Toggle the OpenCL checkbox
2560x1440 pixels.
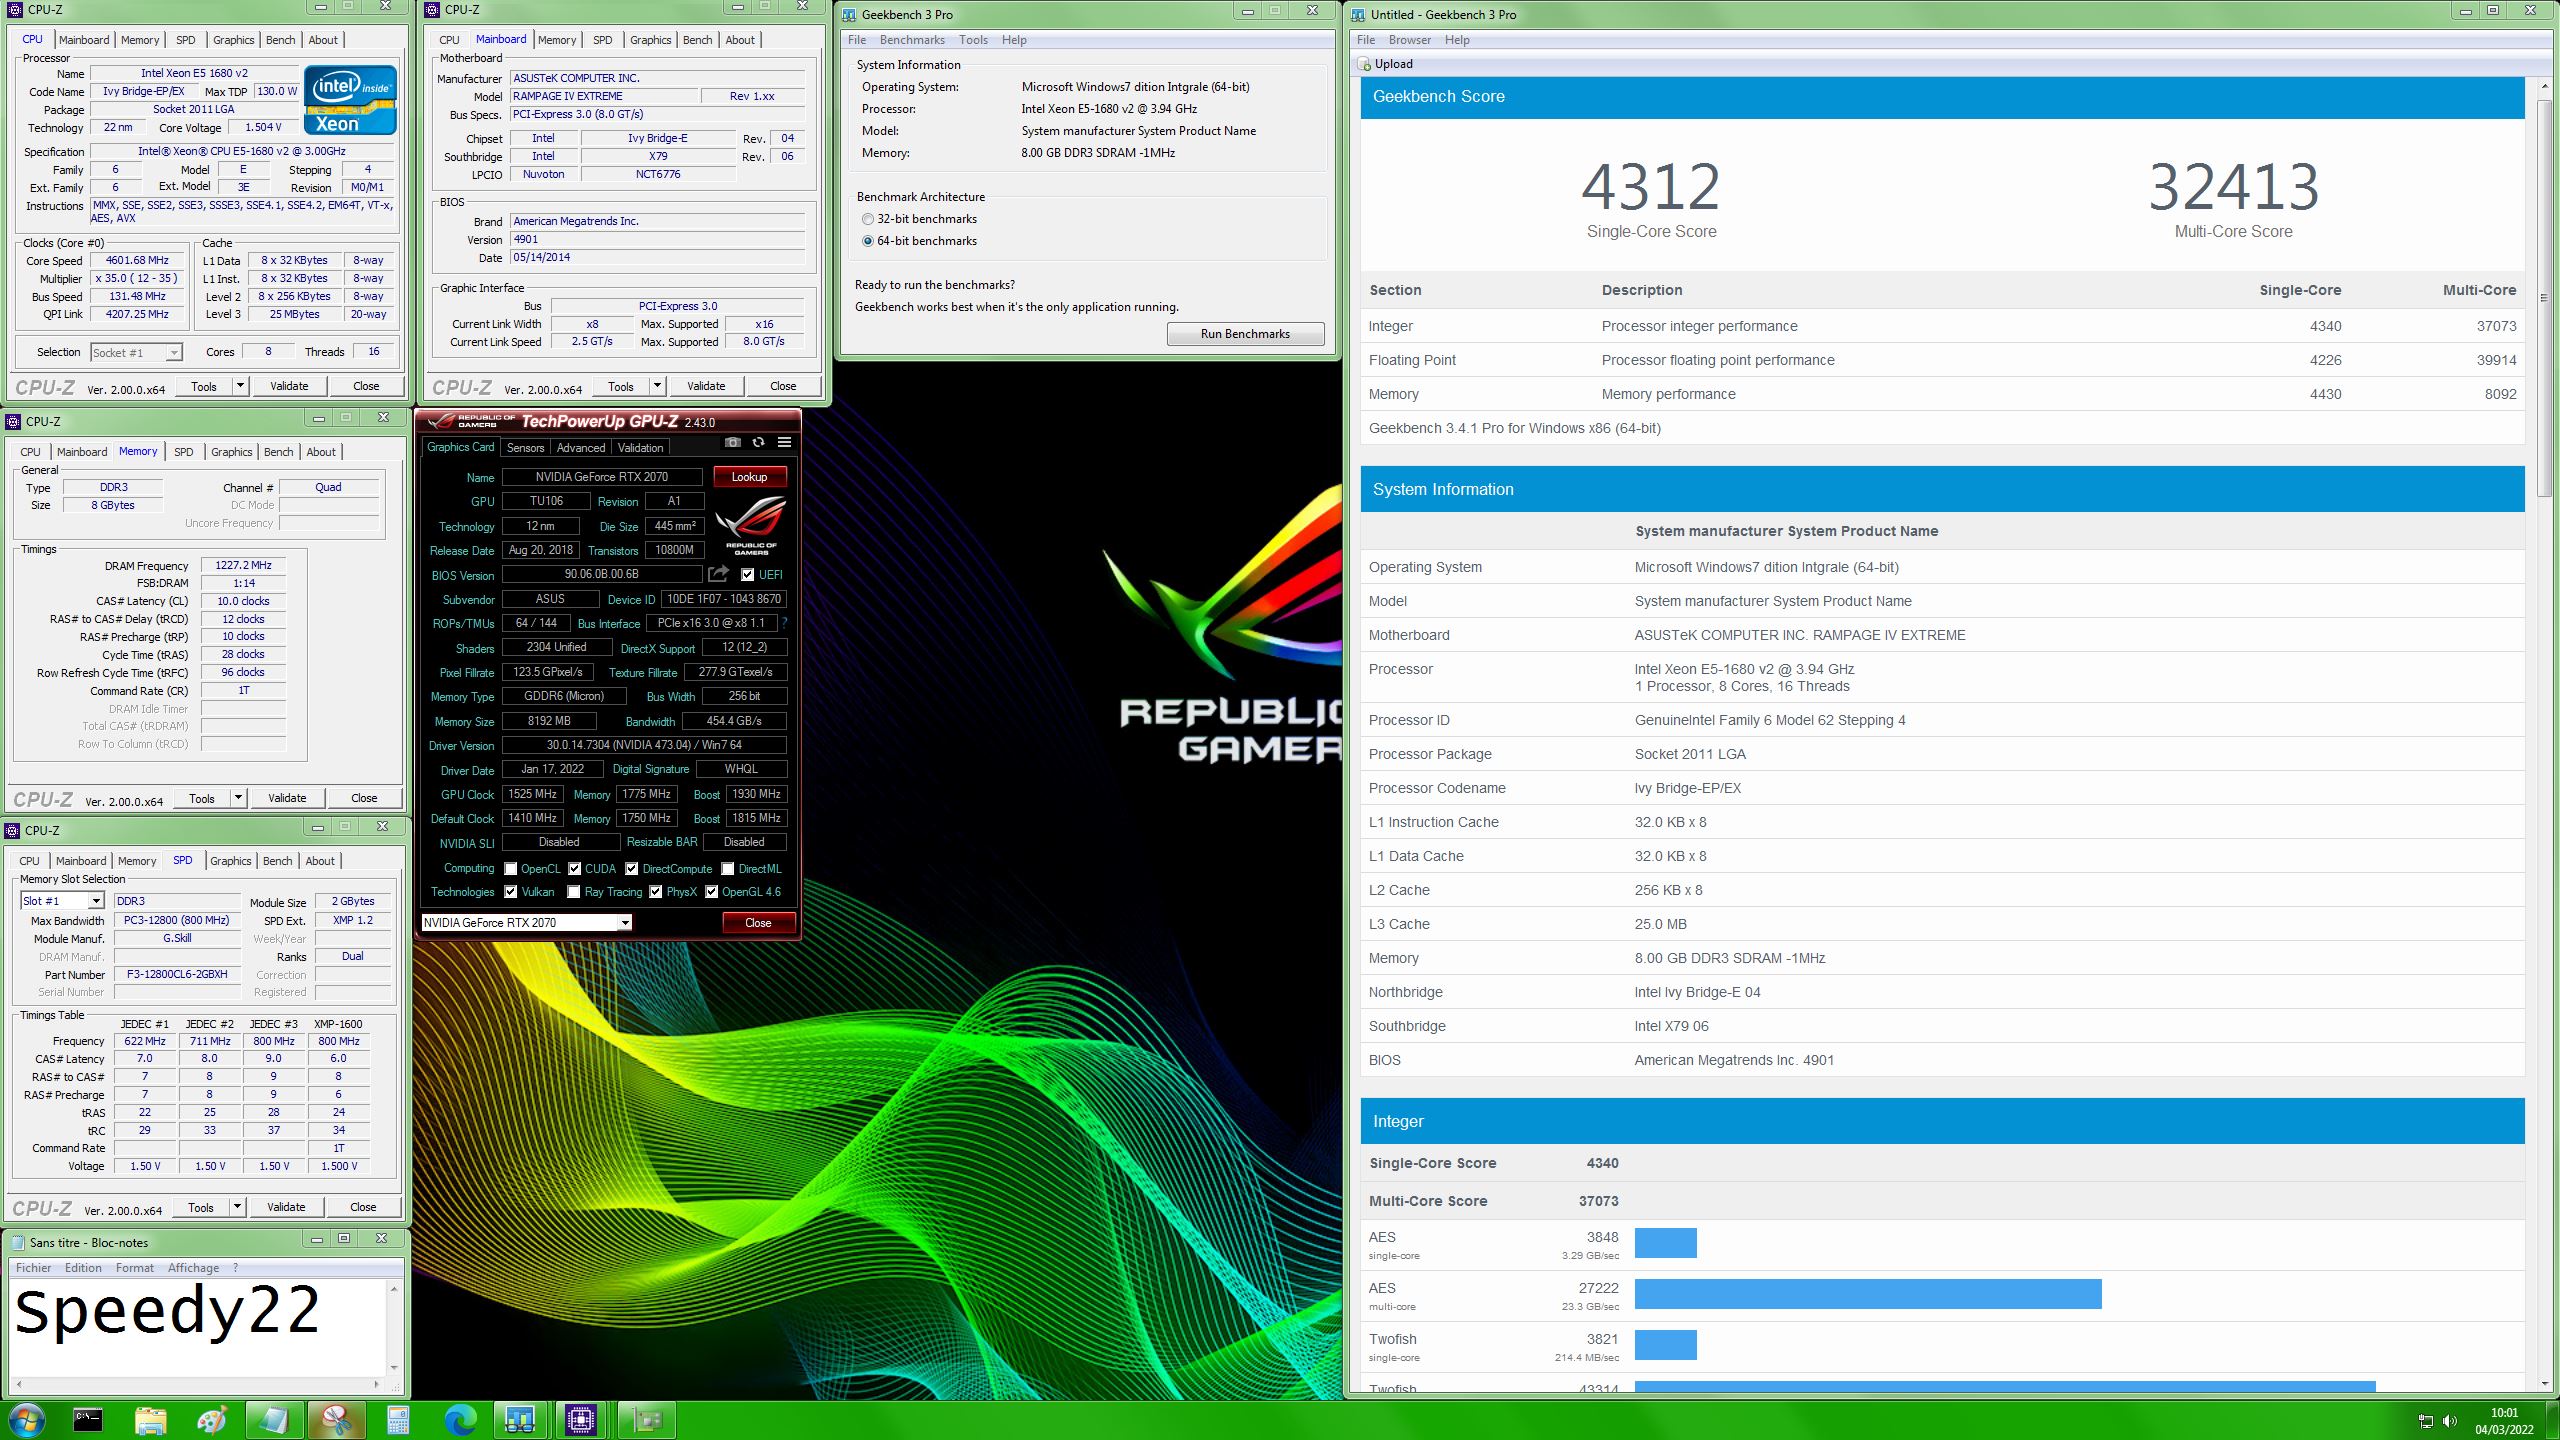tap(510, 869)
